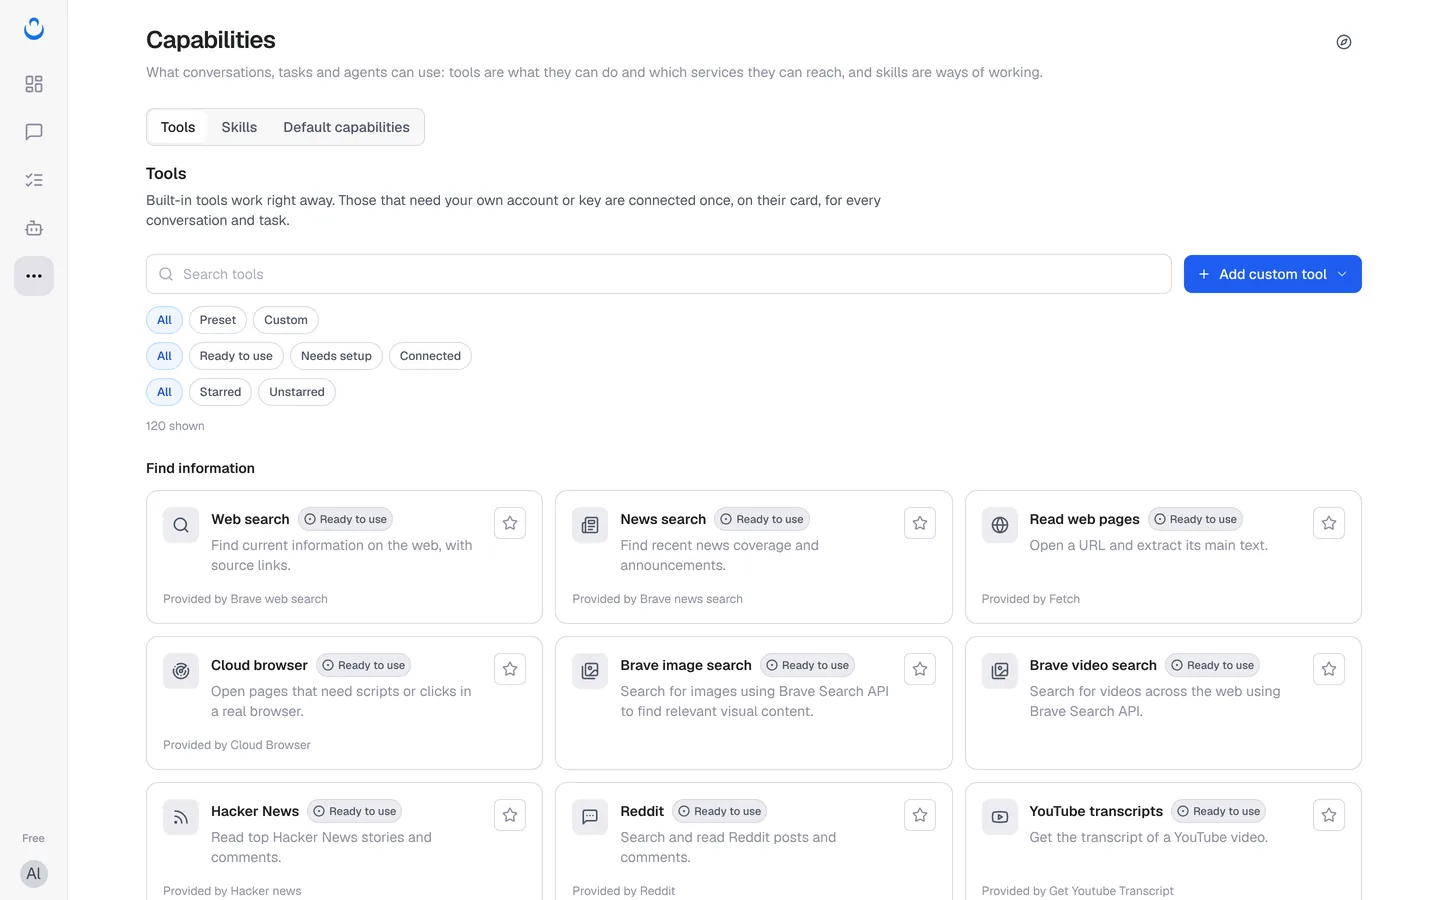Star the Web search tool

[x=510, y=523]
